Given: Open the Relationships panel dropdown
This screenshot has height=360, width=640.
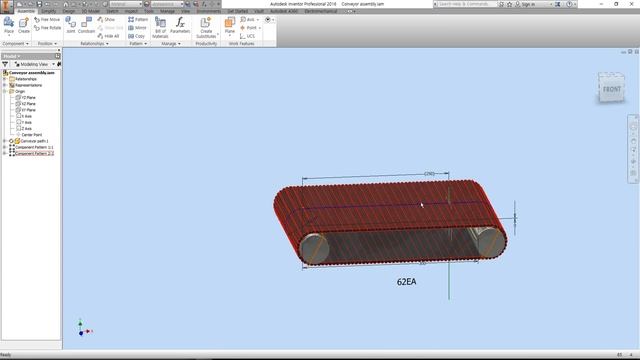Looking at the screenshot, I should tap(94, 43).
